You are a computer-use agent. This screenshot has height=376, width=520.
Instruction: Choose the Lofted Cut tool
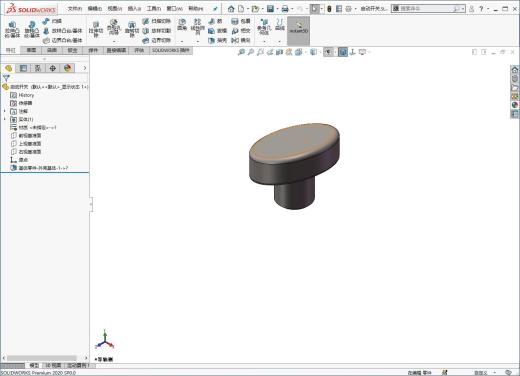pos(157,31)
